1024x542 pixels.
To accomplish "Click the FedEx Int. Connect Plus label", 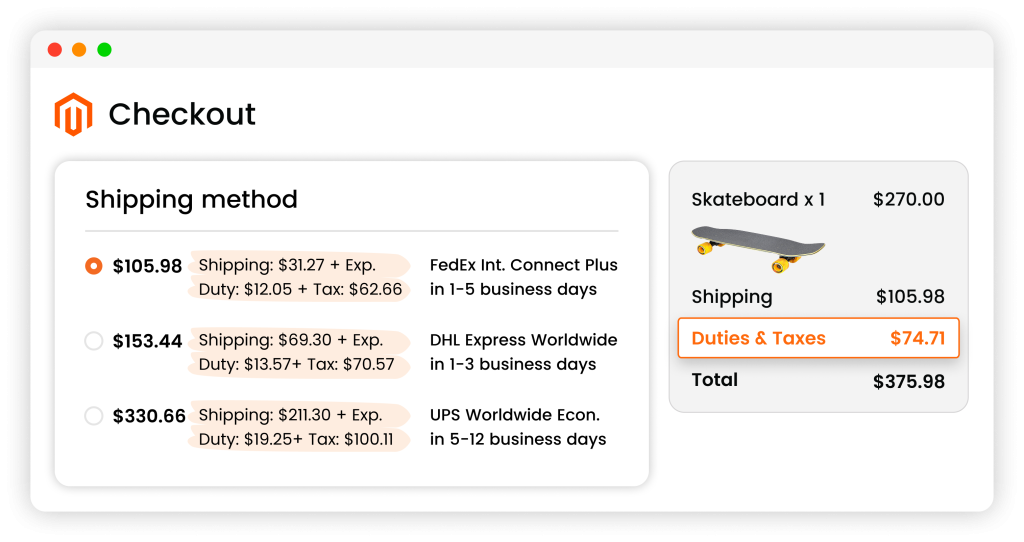I will 523,266.
